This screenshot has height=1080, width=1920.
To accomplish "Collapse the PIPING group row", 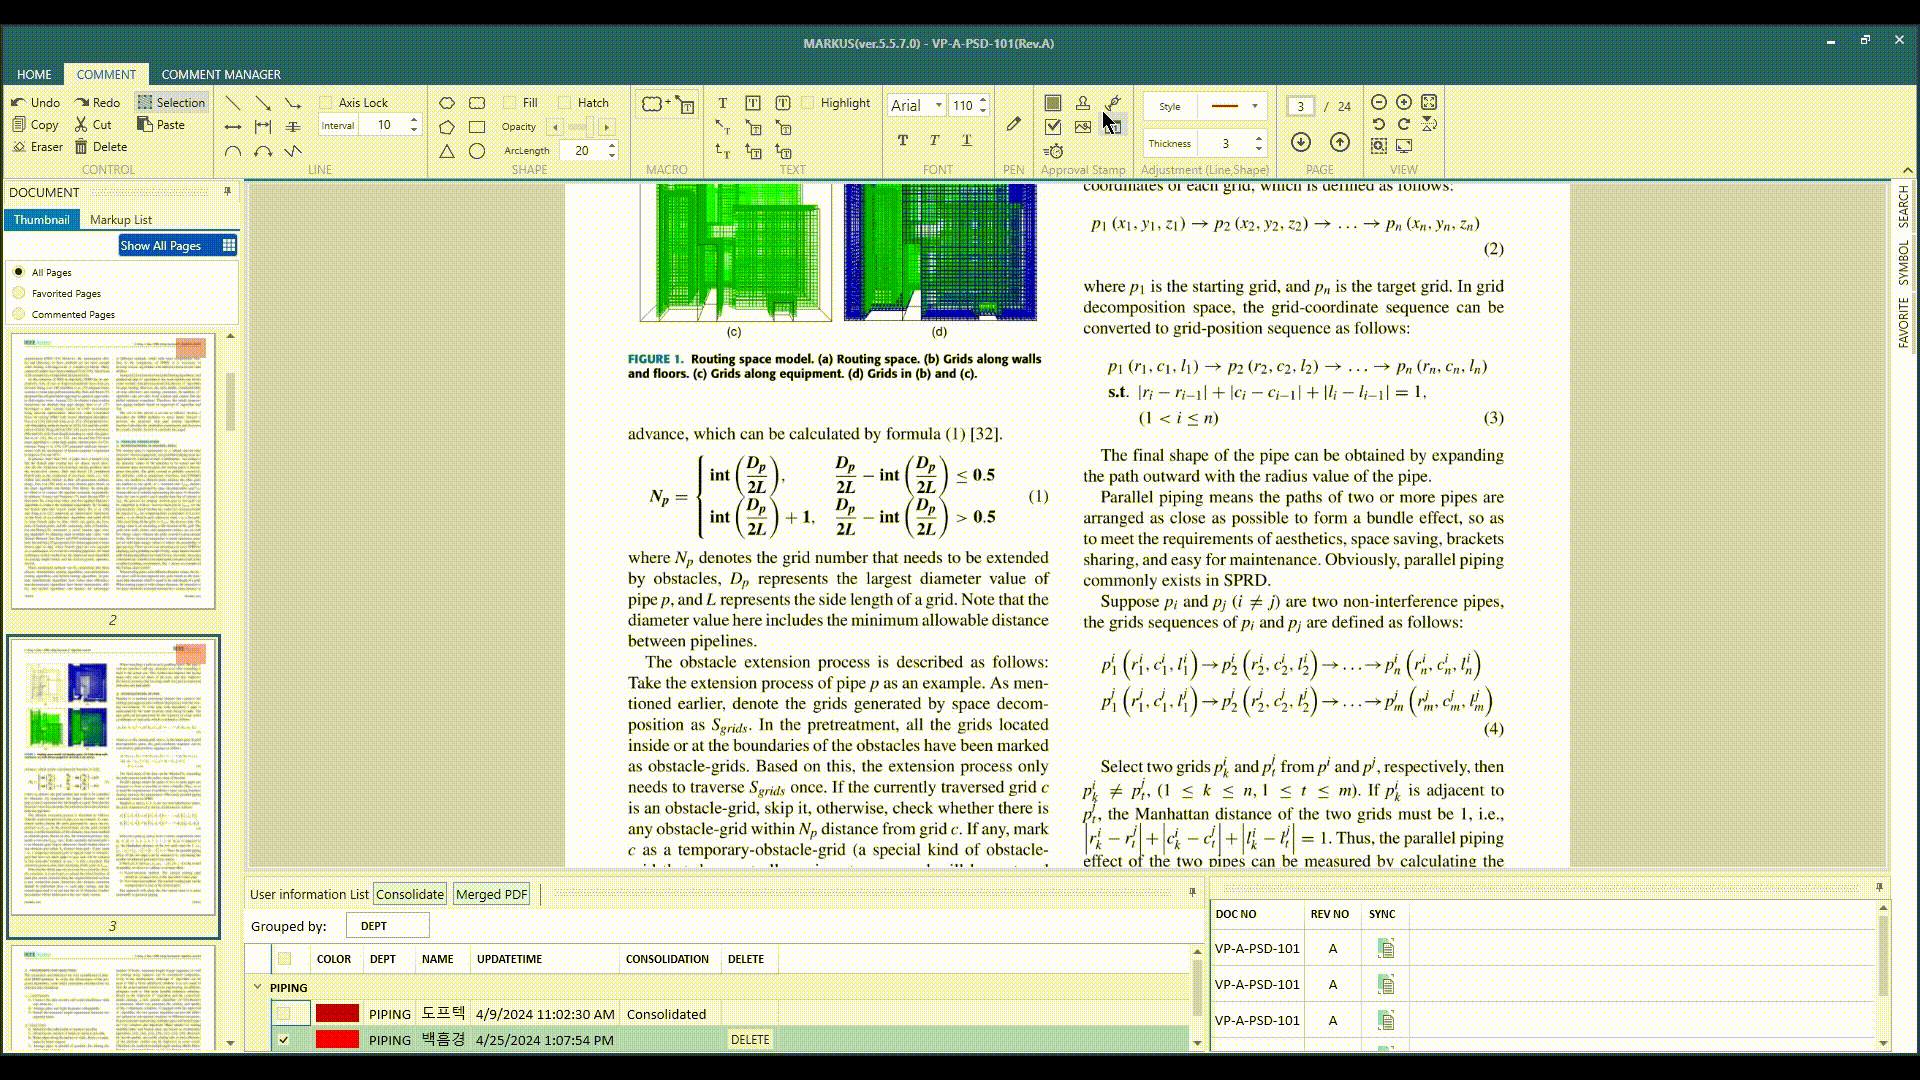I will 258,987.
